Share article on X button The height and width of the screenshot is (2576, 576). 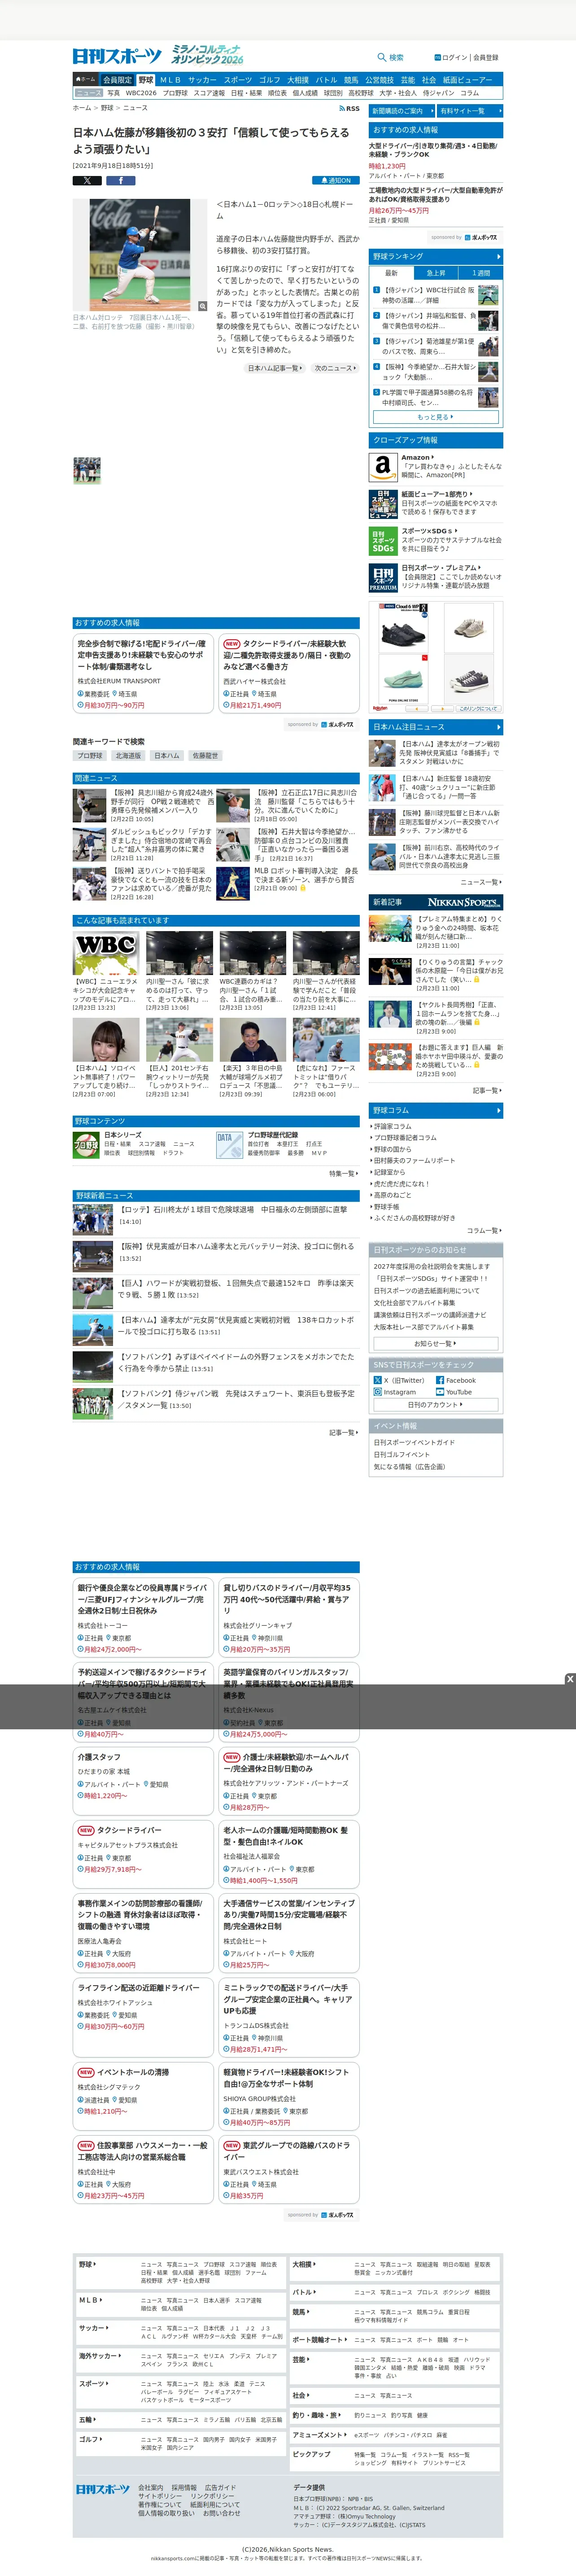coord(87,181)
